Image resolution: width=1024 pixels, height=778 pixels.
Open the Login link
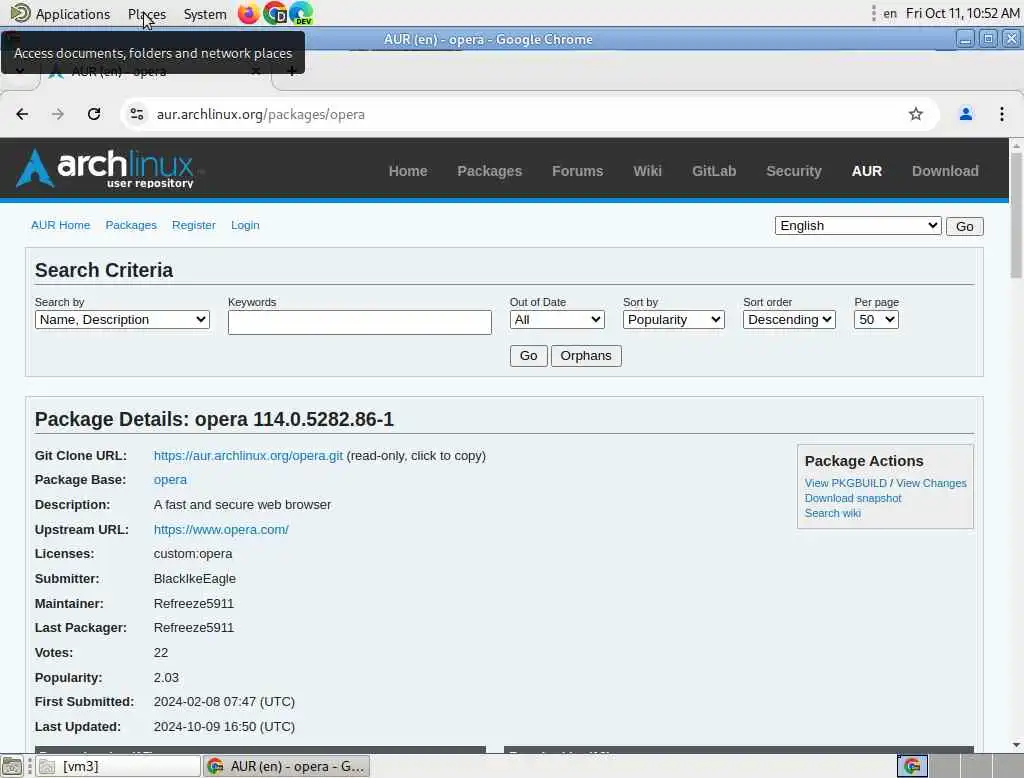click(245, 225)
